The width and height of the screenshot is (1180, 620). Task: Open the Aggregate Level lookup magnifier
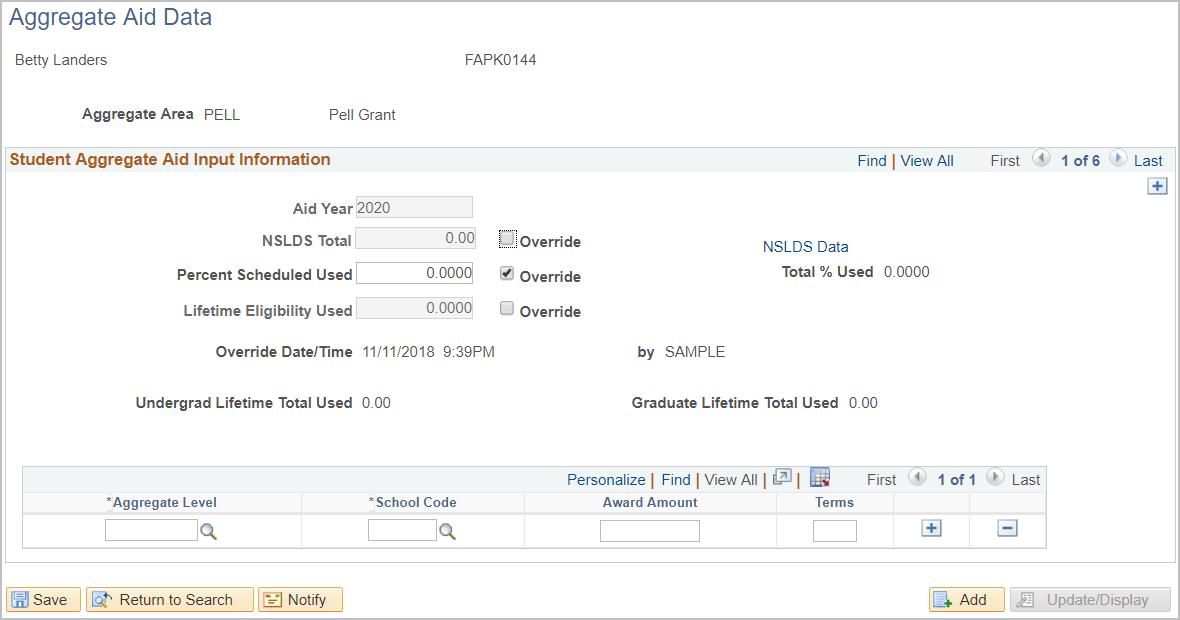pyautogui.click(x=208, y=532)
